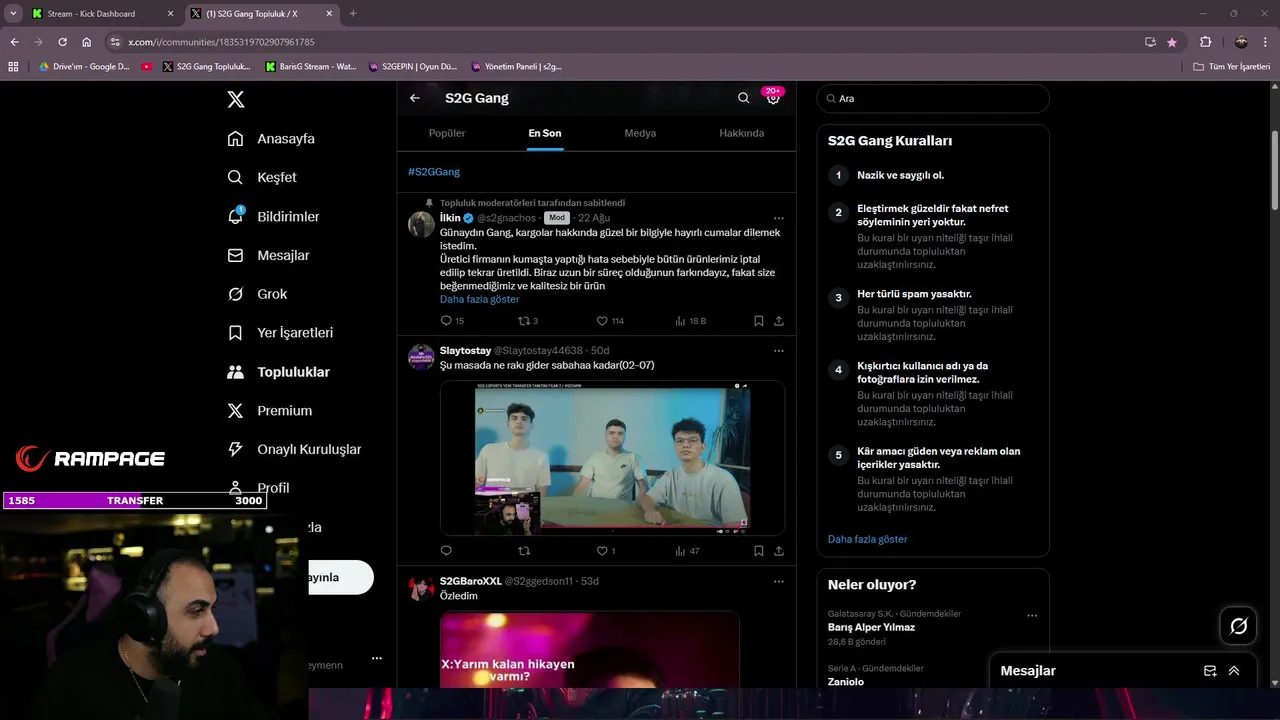This screenshot has width=1280, height=720.
Task: Open community members icon with 20+ badge
Action: click(x=773, y=97)
